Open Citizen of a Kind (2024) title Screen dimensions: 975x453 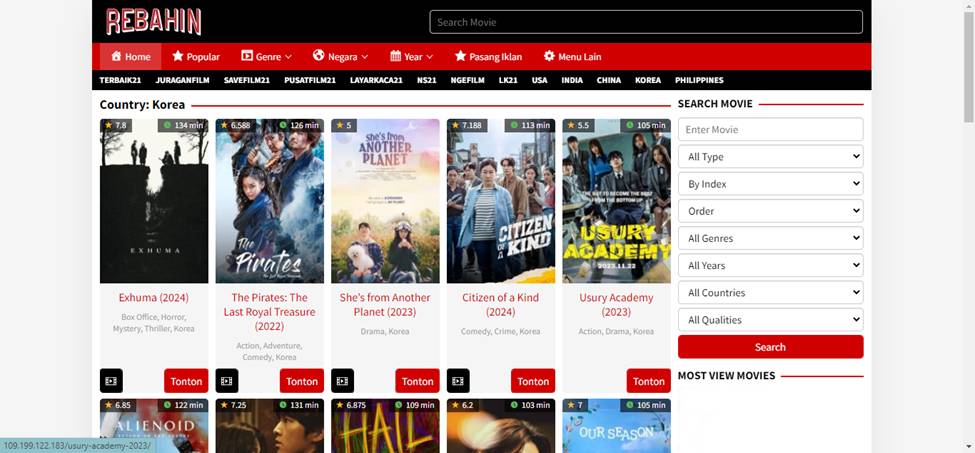pos(501,304)
